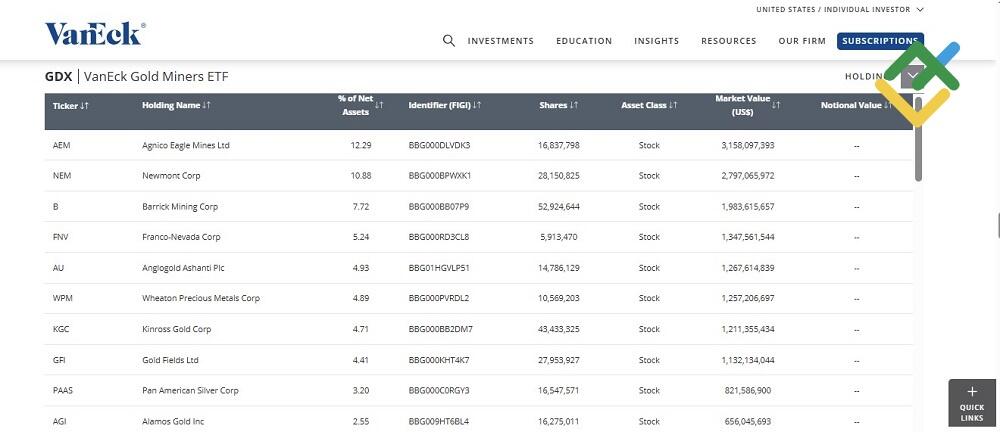
Task: Click the 12.29 net assets value
Action: point(361,145)
